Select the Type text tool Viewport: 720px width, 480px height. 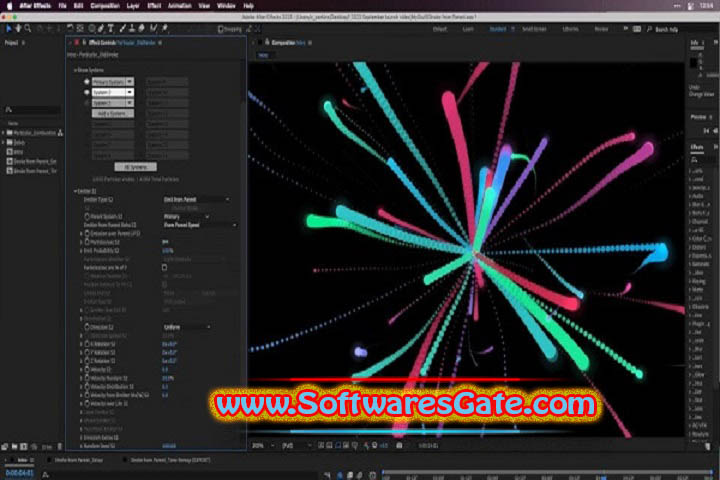111,29
